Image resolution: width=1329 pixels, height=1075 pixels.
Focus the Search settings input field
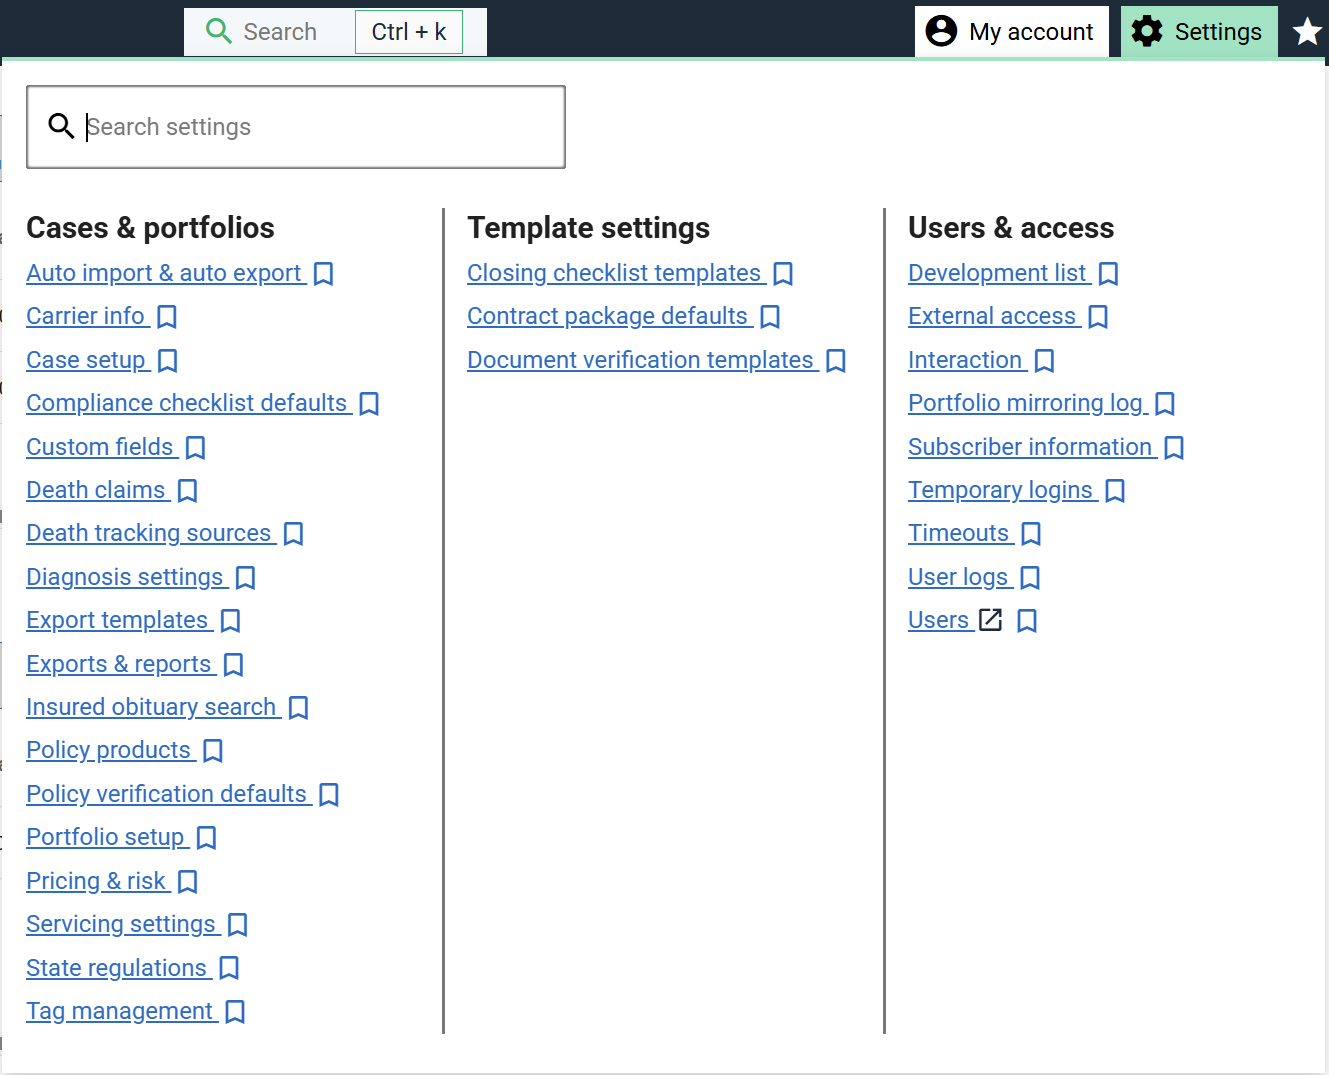[x=310, y=127]
